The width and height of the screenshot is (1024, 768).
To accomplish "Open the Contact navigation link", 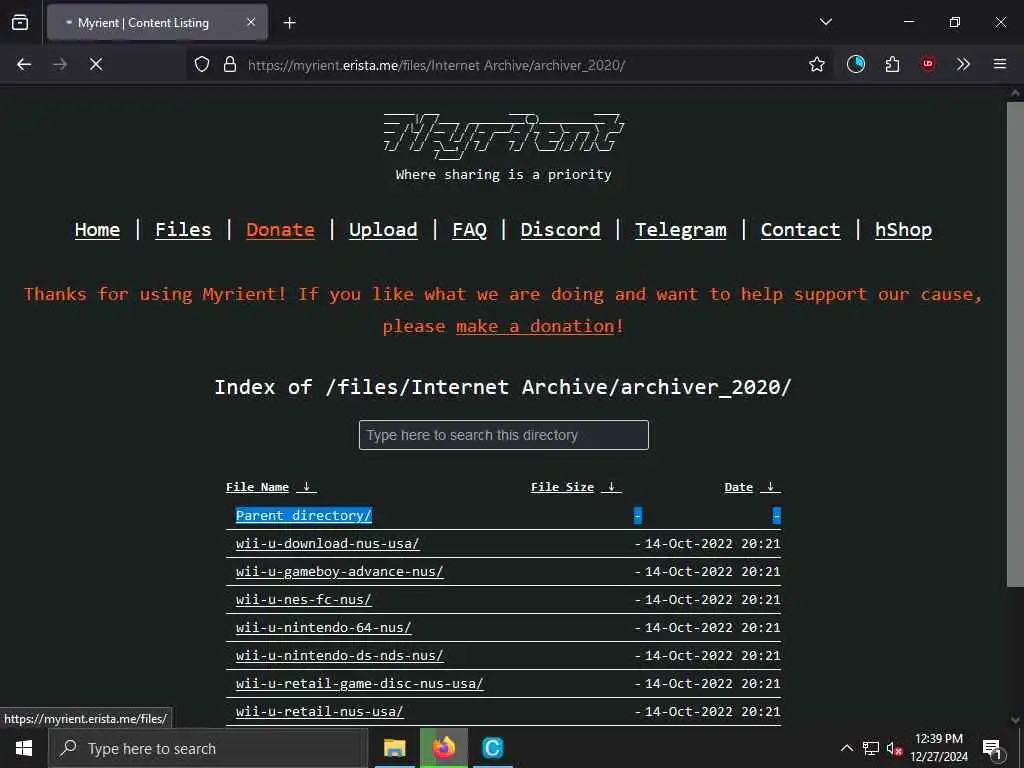I will point(801,230).
